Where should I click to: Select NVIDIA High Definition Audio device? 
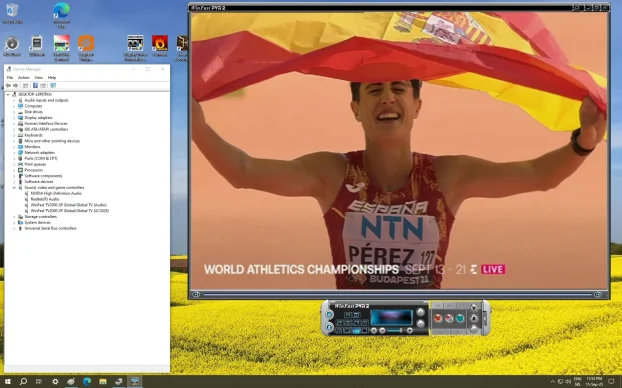click(56, 194)
